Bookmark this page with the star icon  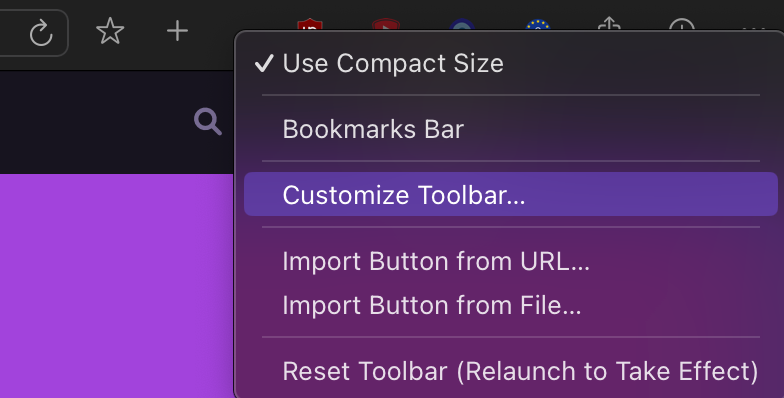pos(110,31)
